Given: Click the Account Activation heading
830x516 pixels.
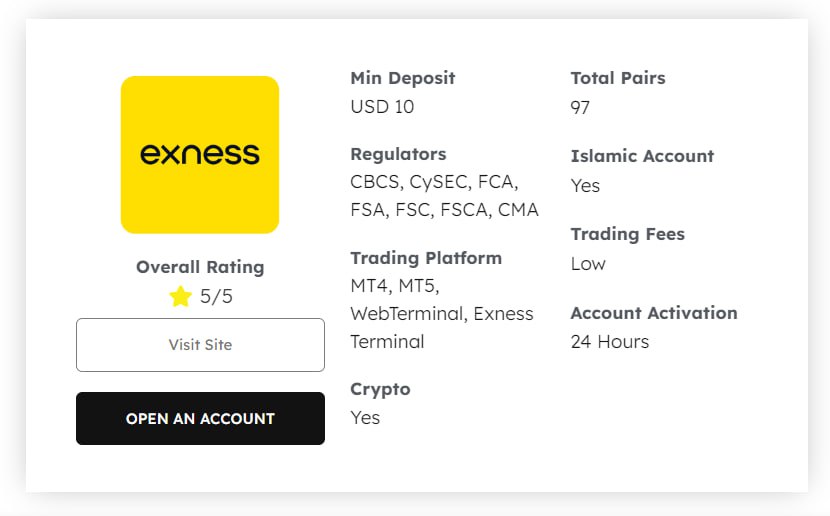Looking at the screenshot, I should pos(653,312).
